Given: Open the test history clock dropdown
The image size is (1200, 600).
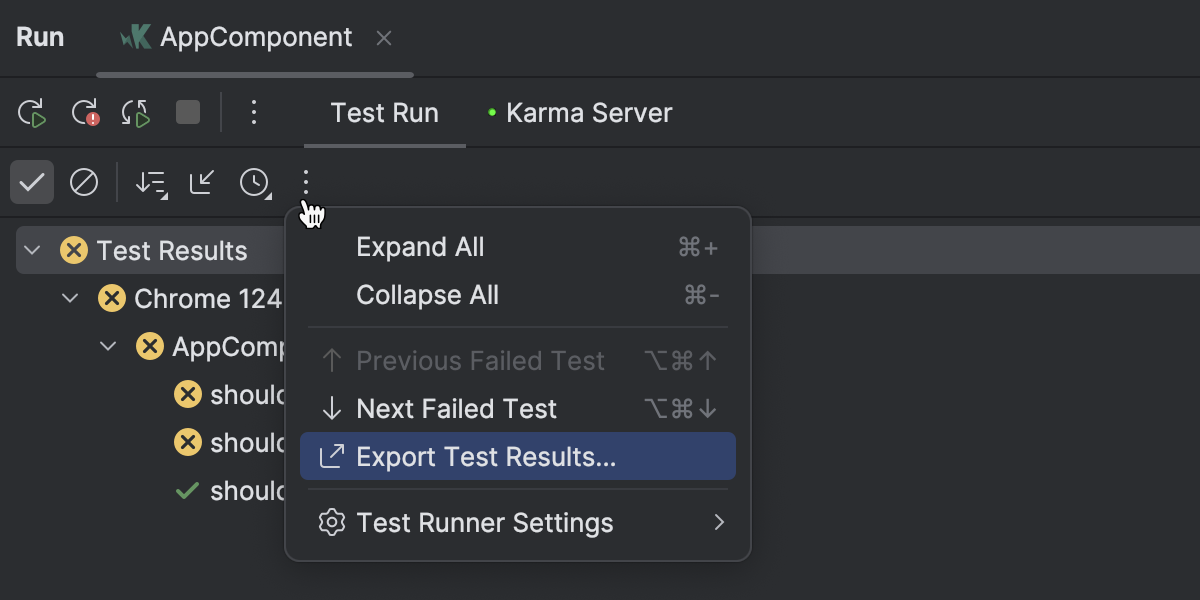Looking at the screenshot, I should click(255, 183).
